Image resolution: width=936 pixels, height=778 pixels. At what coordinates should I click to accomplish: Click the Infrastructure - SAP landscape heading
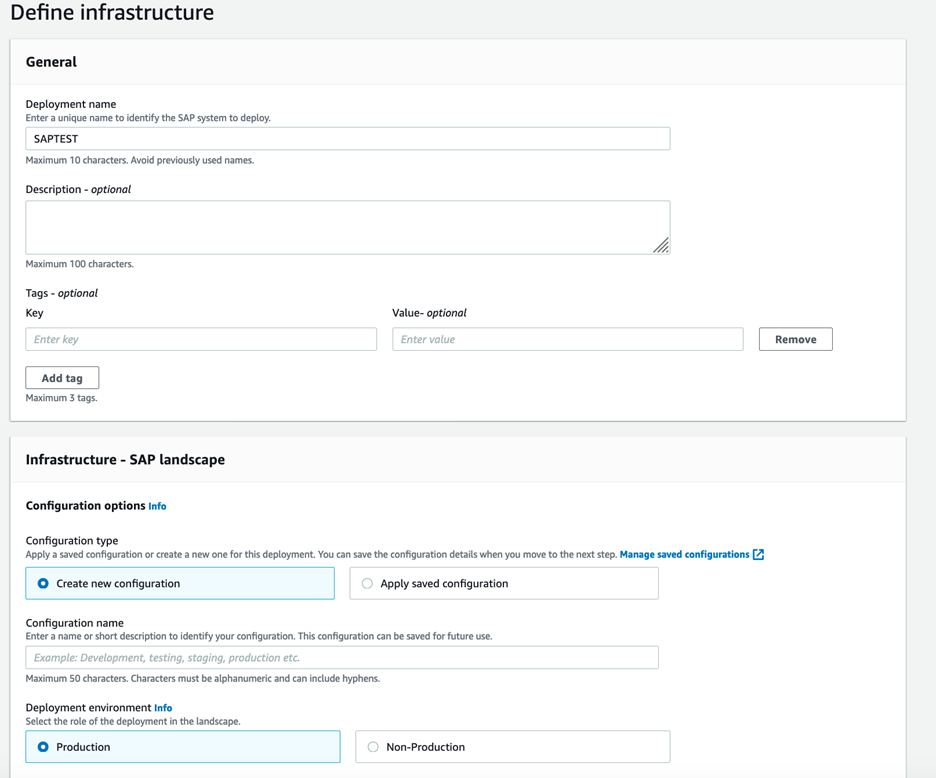click(125, 460)
